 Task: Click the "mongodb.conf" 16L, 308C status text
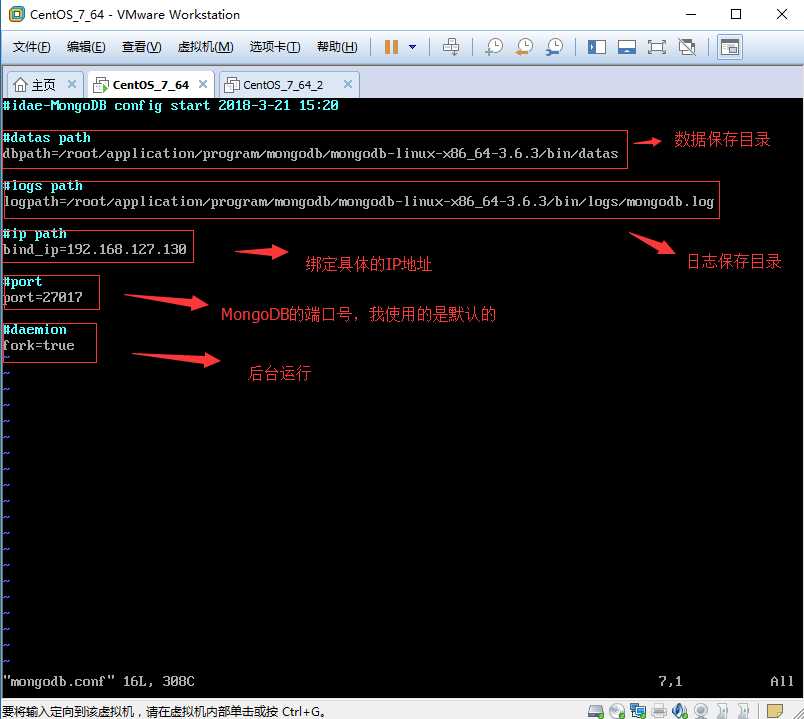99,682
